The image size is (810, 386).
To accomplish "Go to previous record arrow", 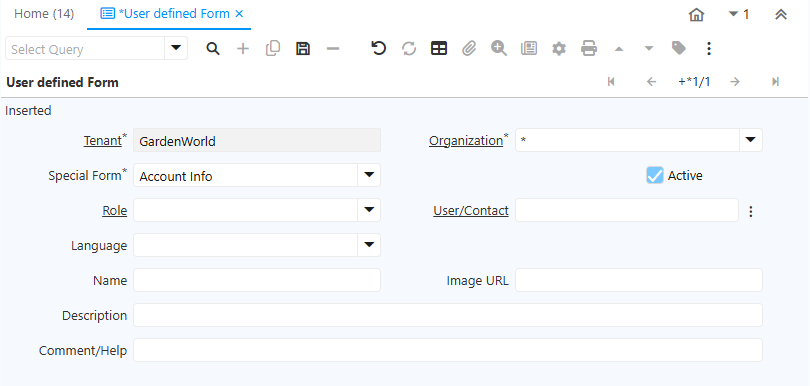I will point(651,82).
